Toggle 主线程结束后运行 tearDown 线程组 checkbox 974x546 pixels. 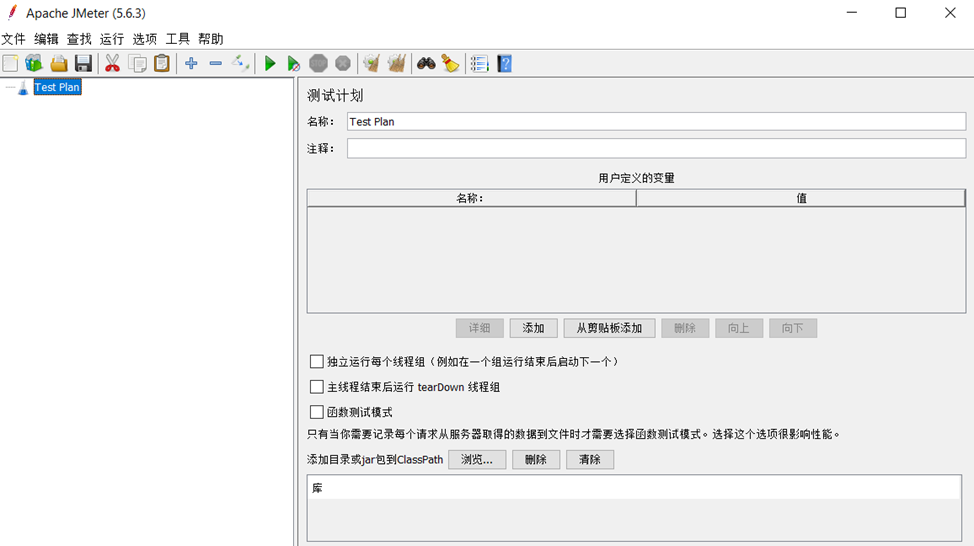point(316,387)
